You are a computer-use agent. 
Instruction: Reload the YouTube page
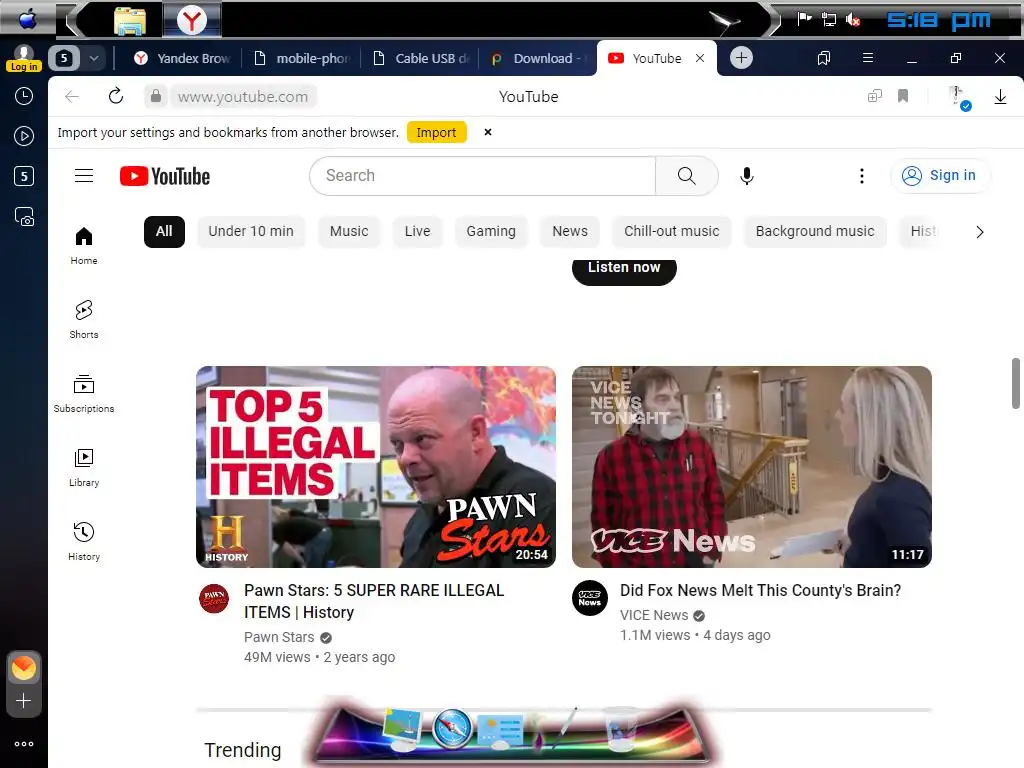pos(116,96)
